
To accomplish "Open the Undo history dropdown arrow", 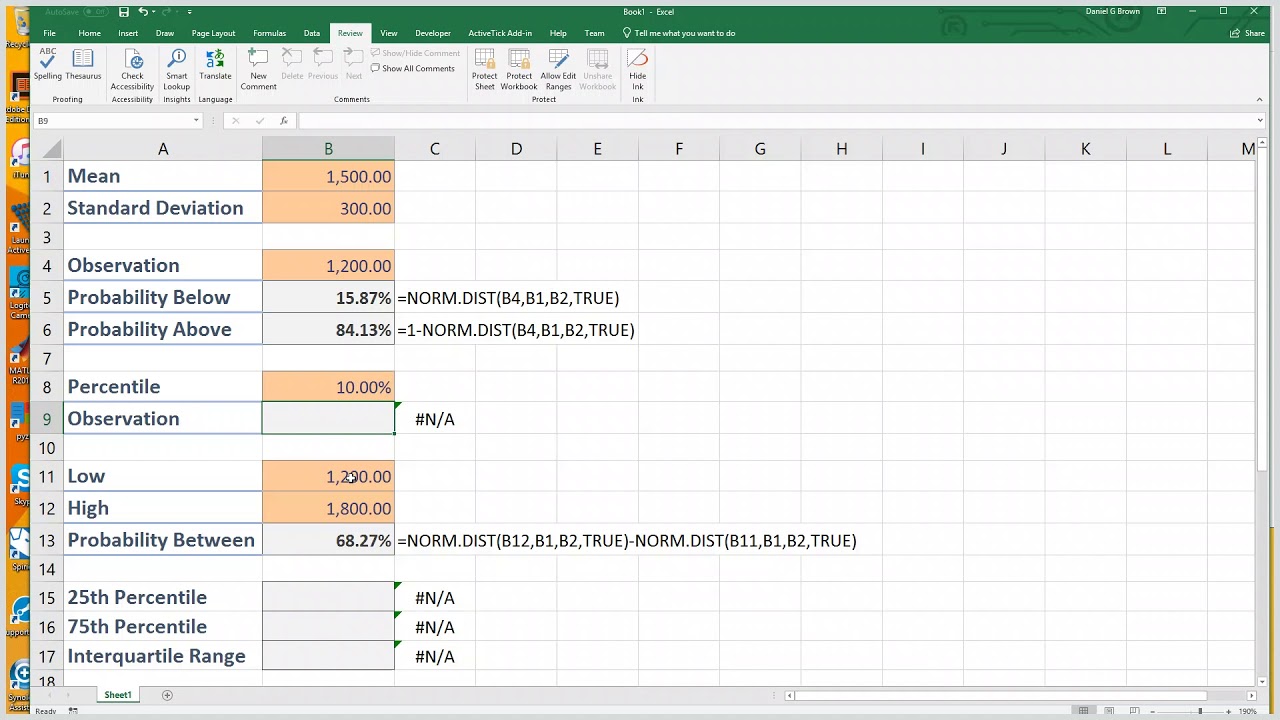I will pyautogui.click(x=154, y=12).
